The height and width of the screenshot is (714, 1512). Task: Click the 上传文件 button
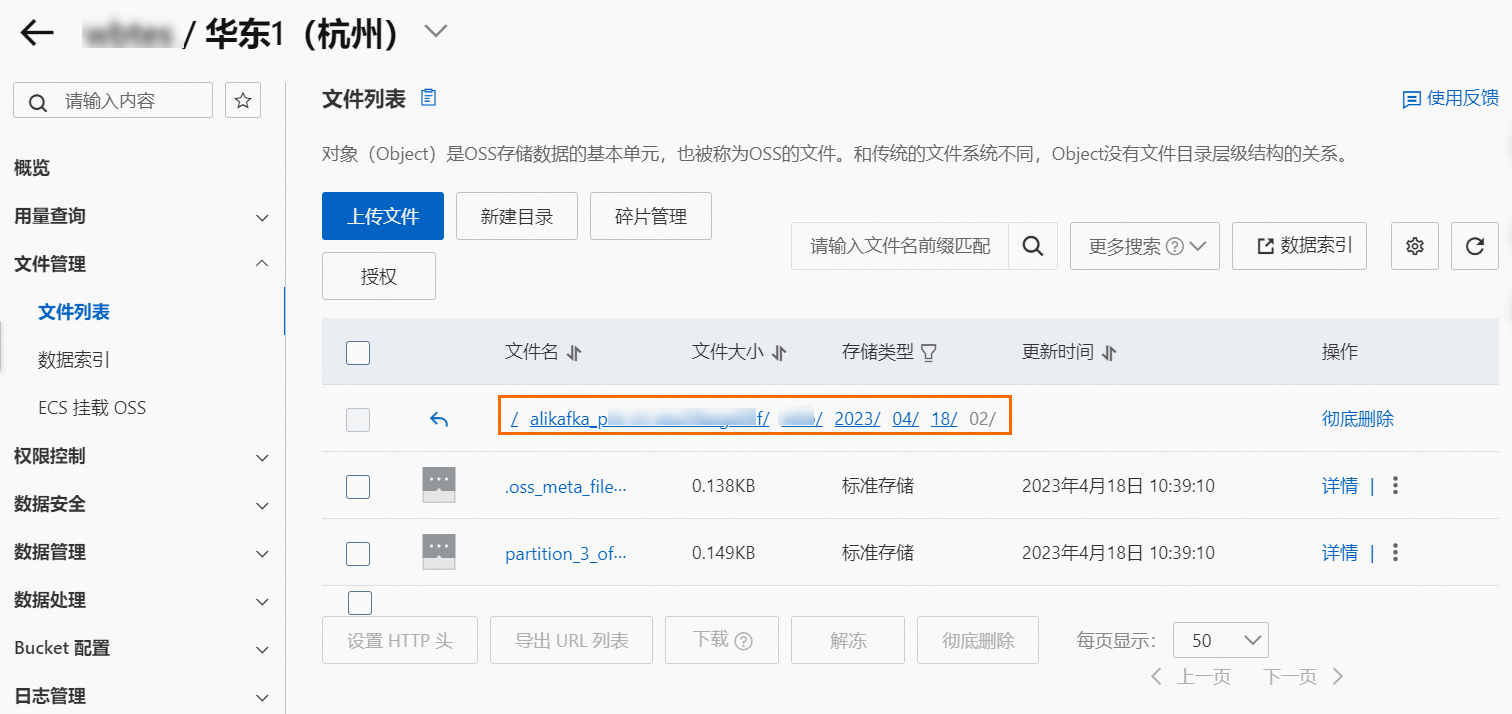click(x=383, y=216)
